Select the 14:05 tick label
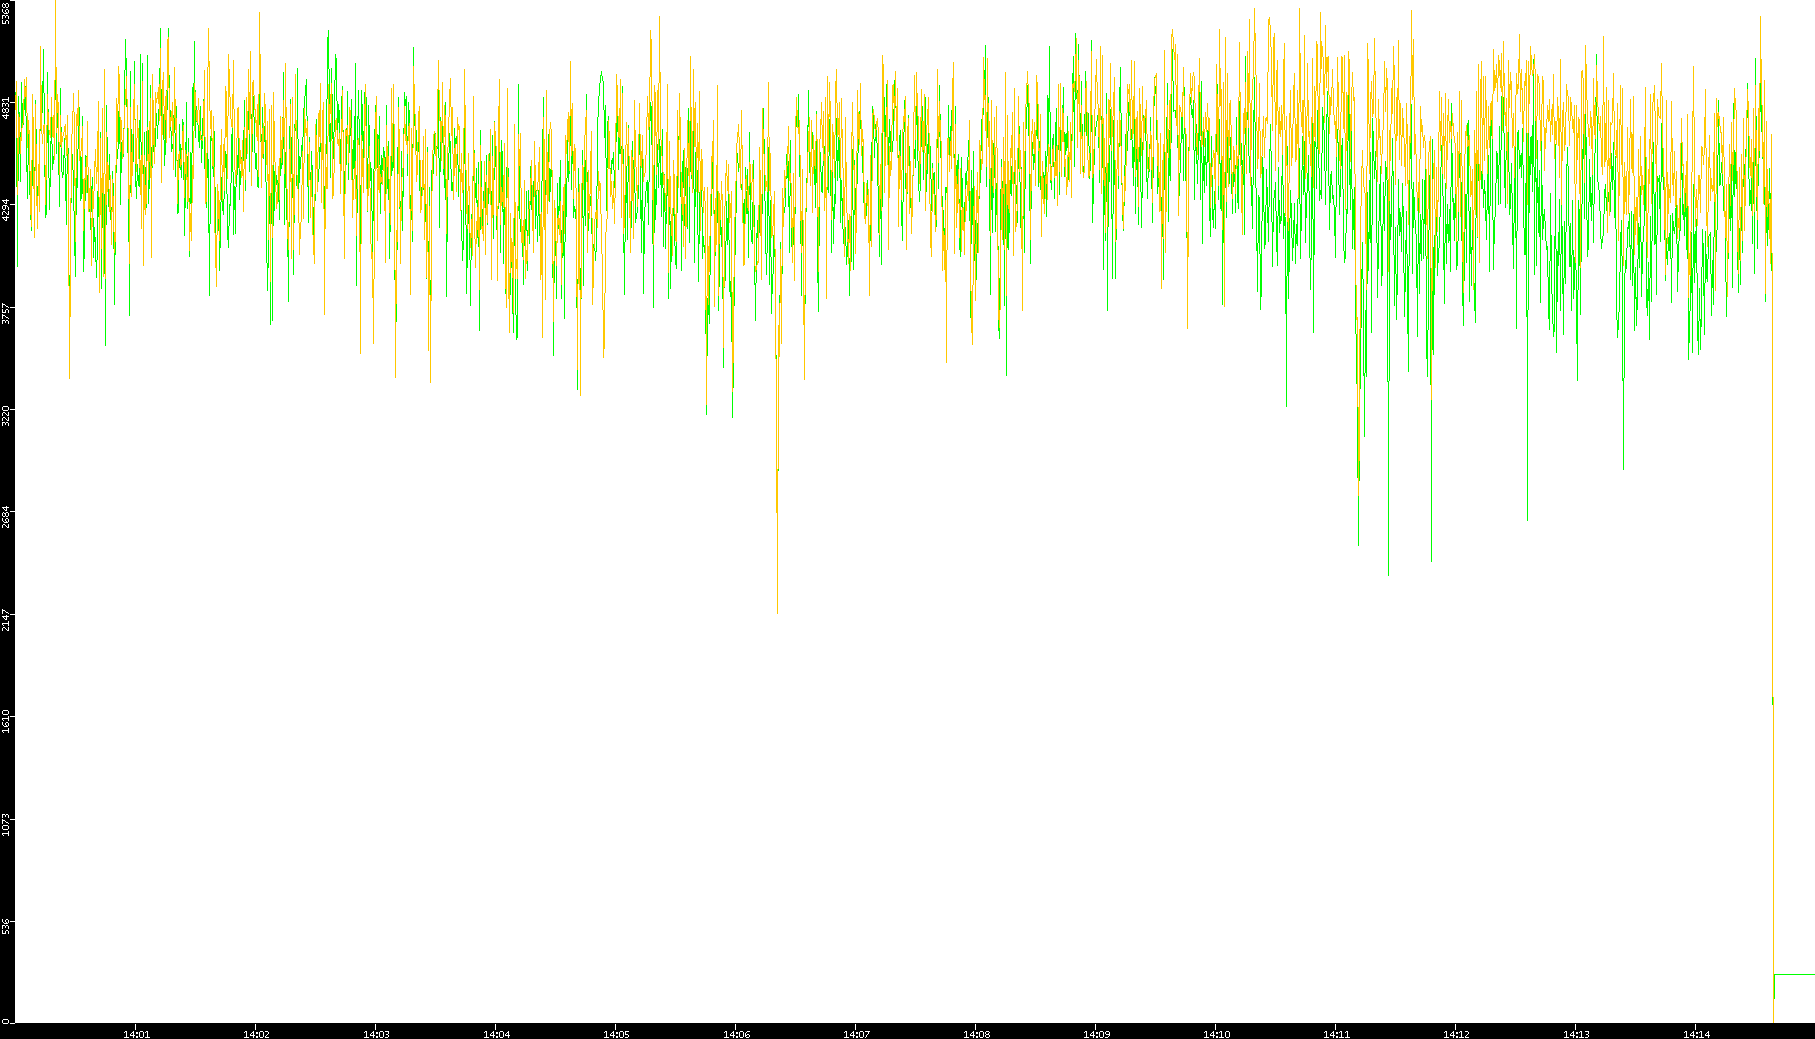 (x=616, y=1034)
